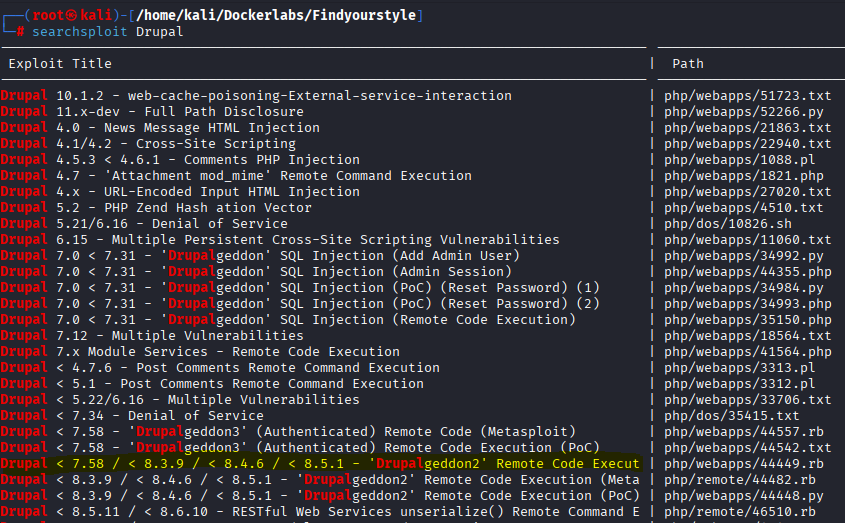845x523 pixels.
Task: Click the Drupal 7.x Module Services entry
Action: coord(200,352)
